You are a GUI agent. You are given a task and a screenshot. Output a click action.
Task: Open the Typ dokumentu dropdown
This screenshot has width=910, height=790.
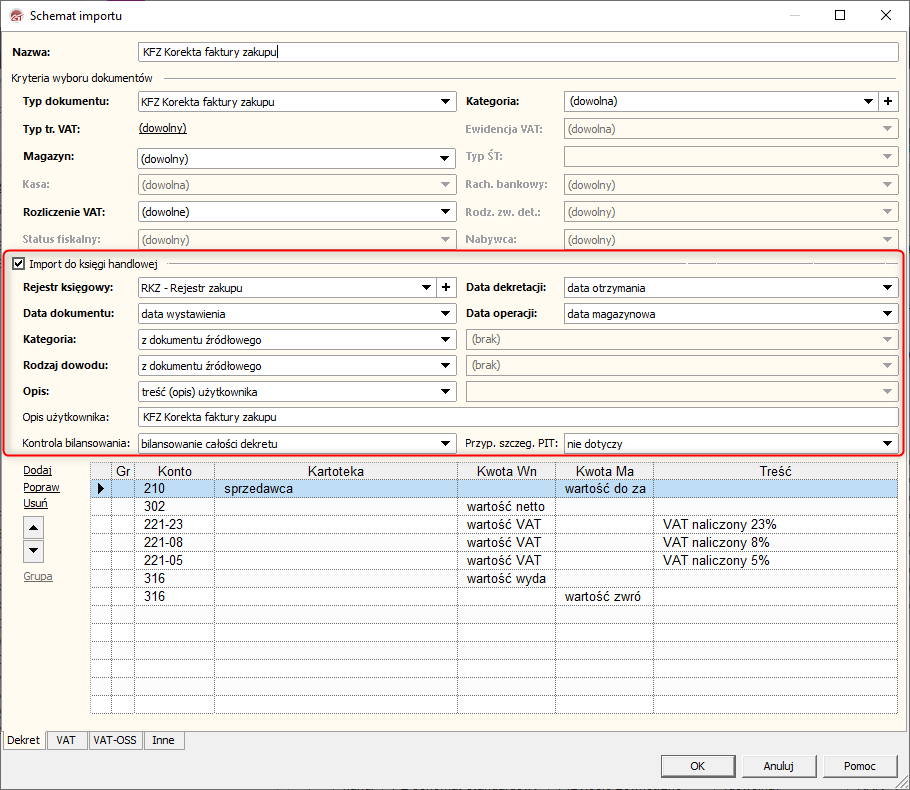[x=445, y=102]
